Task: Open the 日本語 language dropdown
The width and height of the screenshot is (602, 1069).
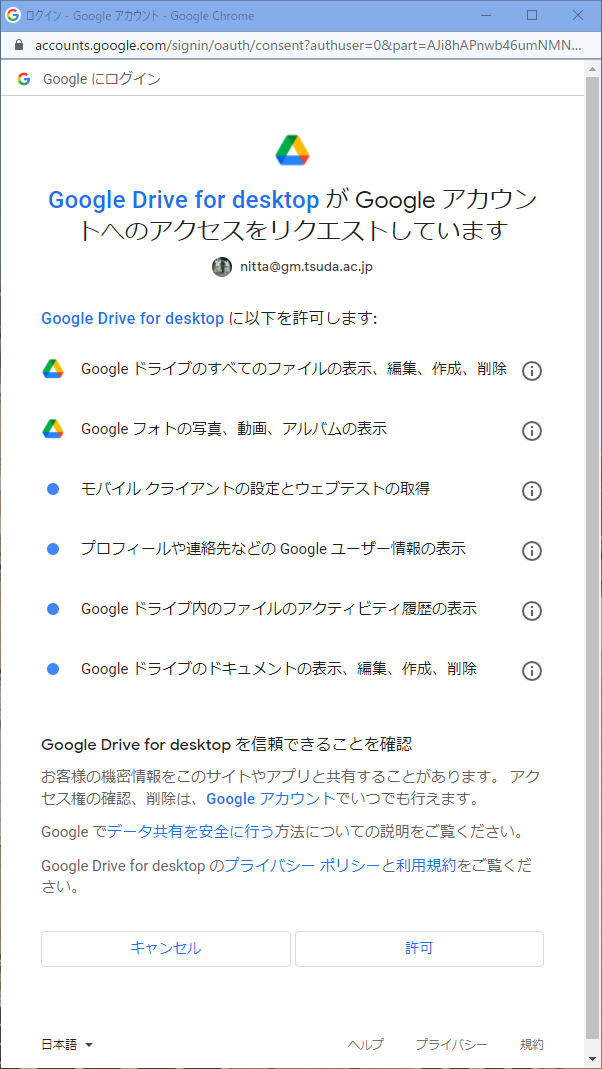Action: (67, 1044)
